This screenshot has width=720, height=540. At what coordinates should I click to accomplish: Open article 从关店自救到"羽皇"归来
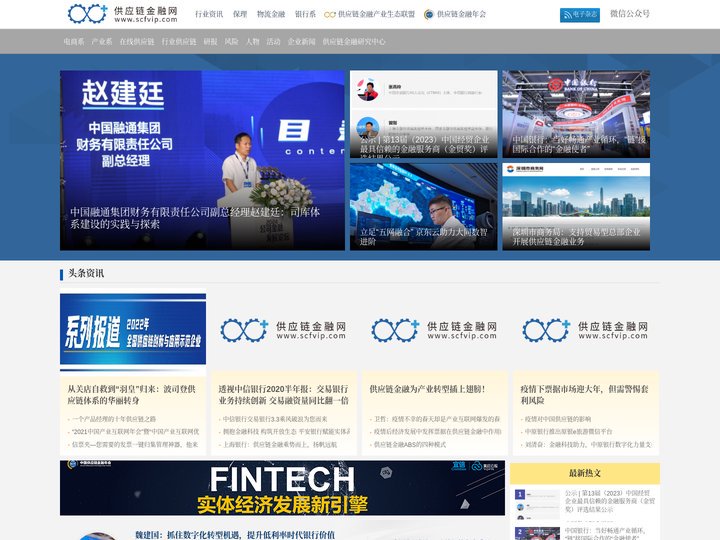click(x=132, y=394)
